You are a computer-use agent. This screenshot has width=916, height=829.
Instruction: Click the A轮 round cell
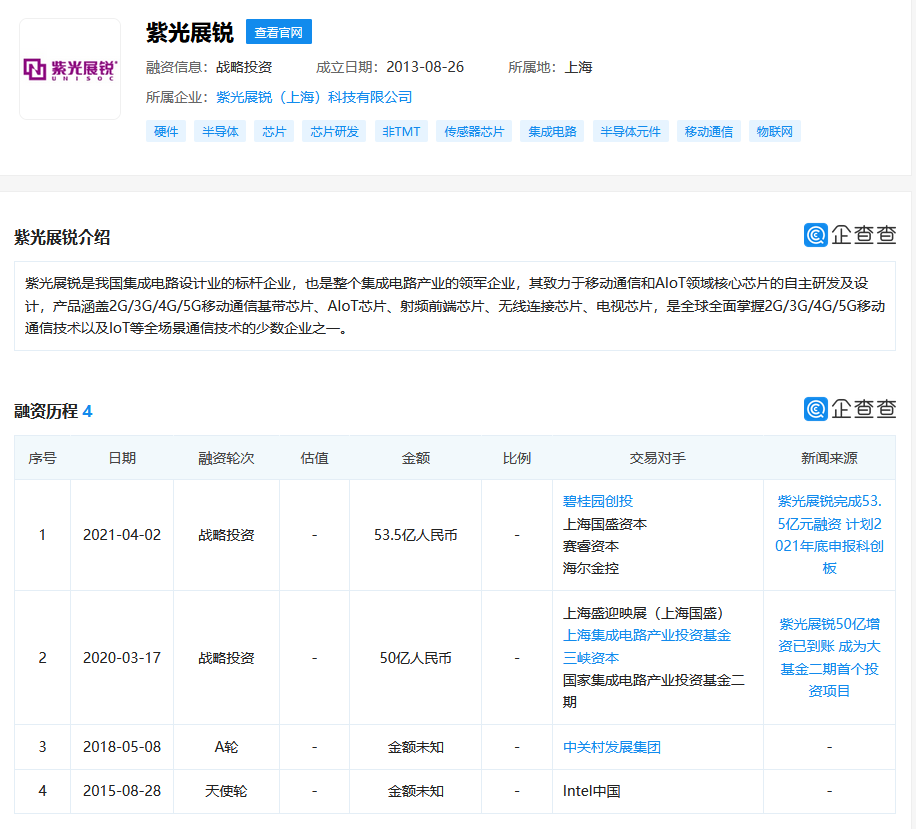coord(226,747)
